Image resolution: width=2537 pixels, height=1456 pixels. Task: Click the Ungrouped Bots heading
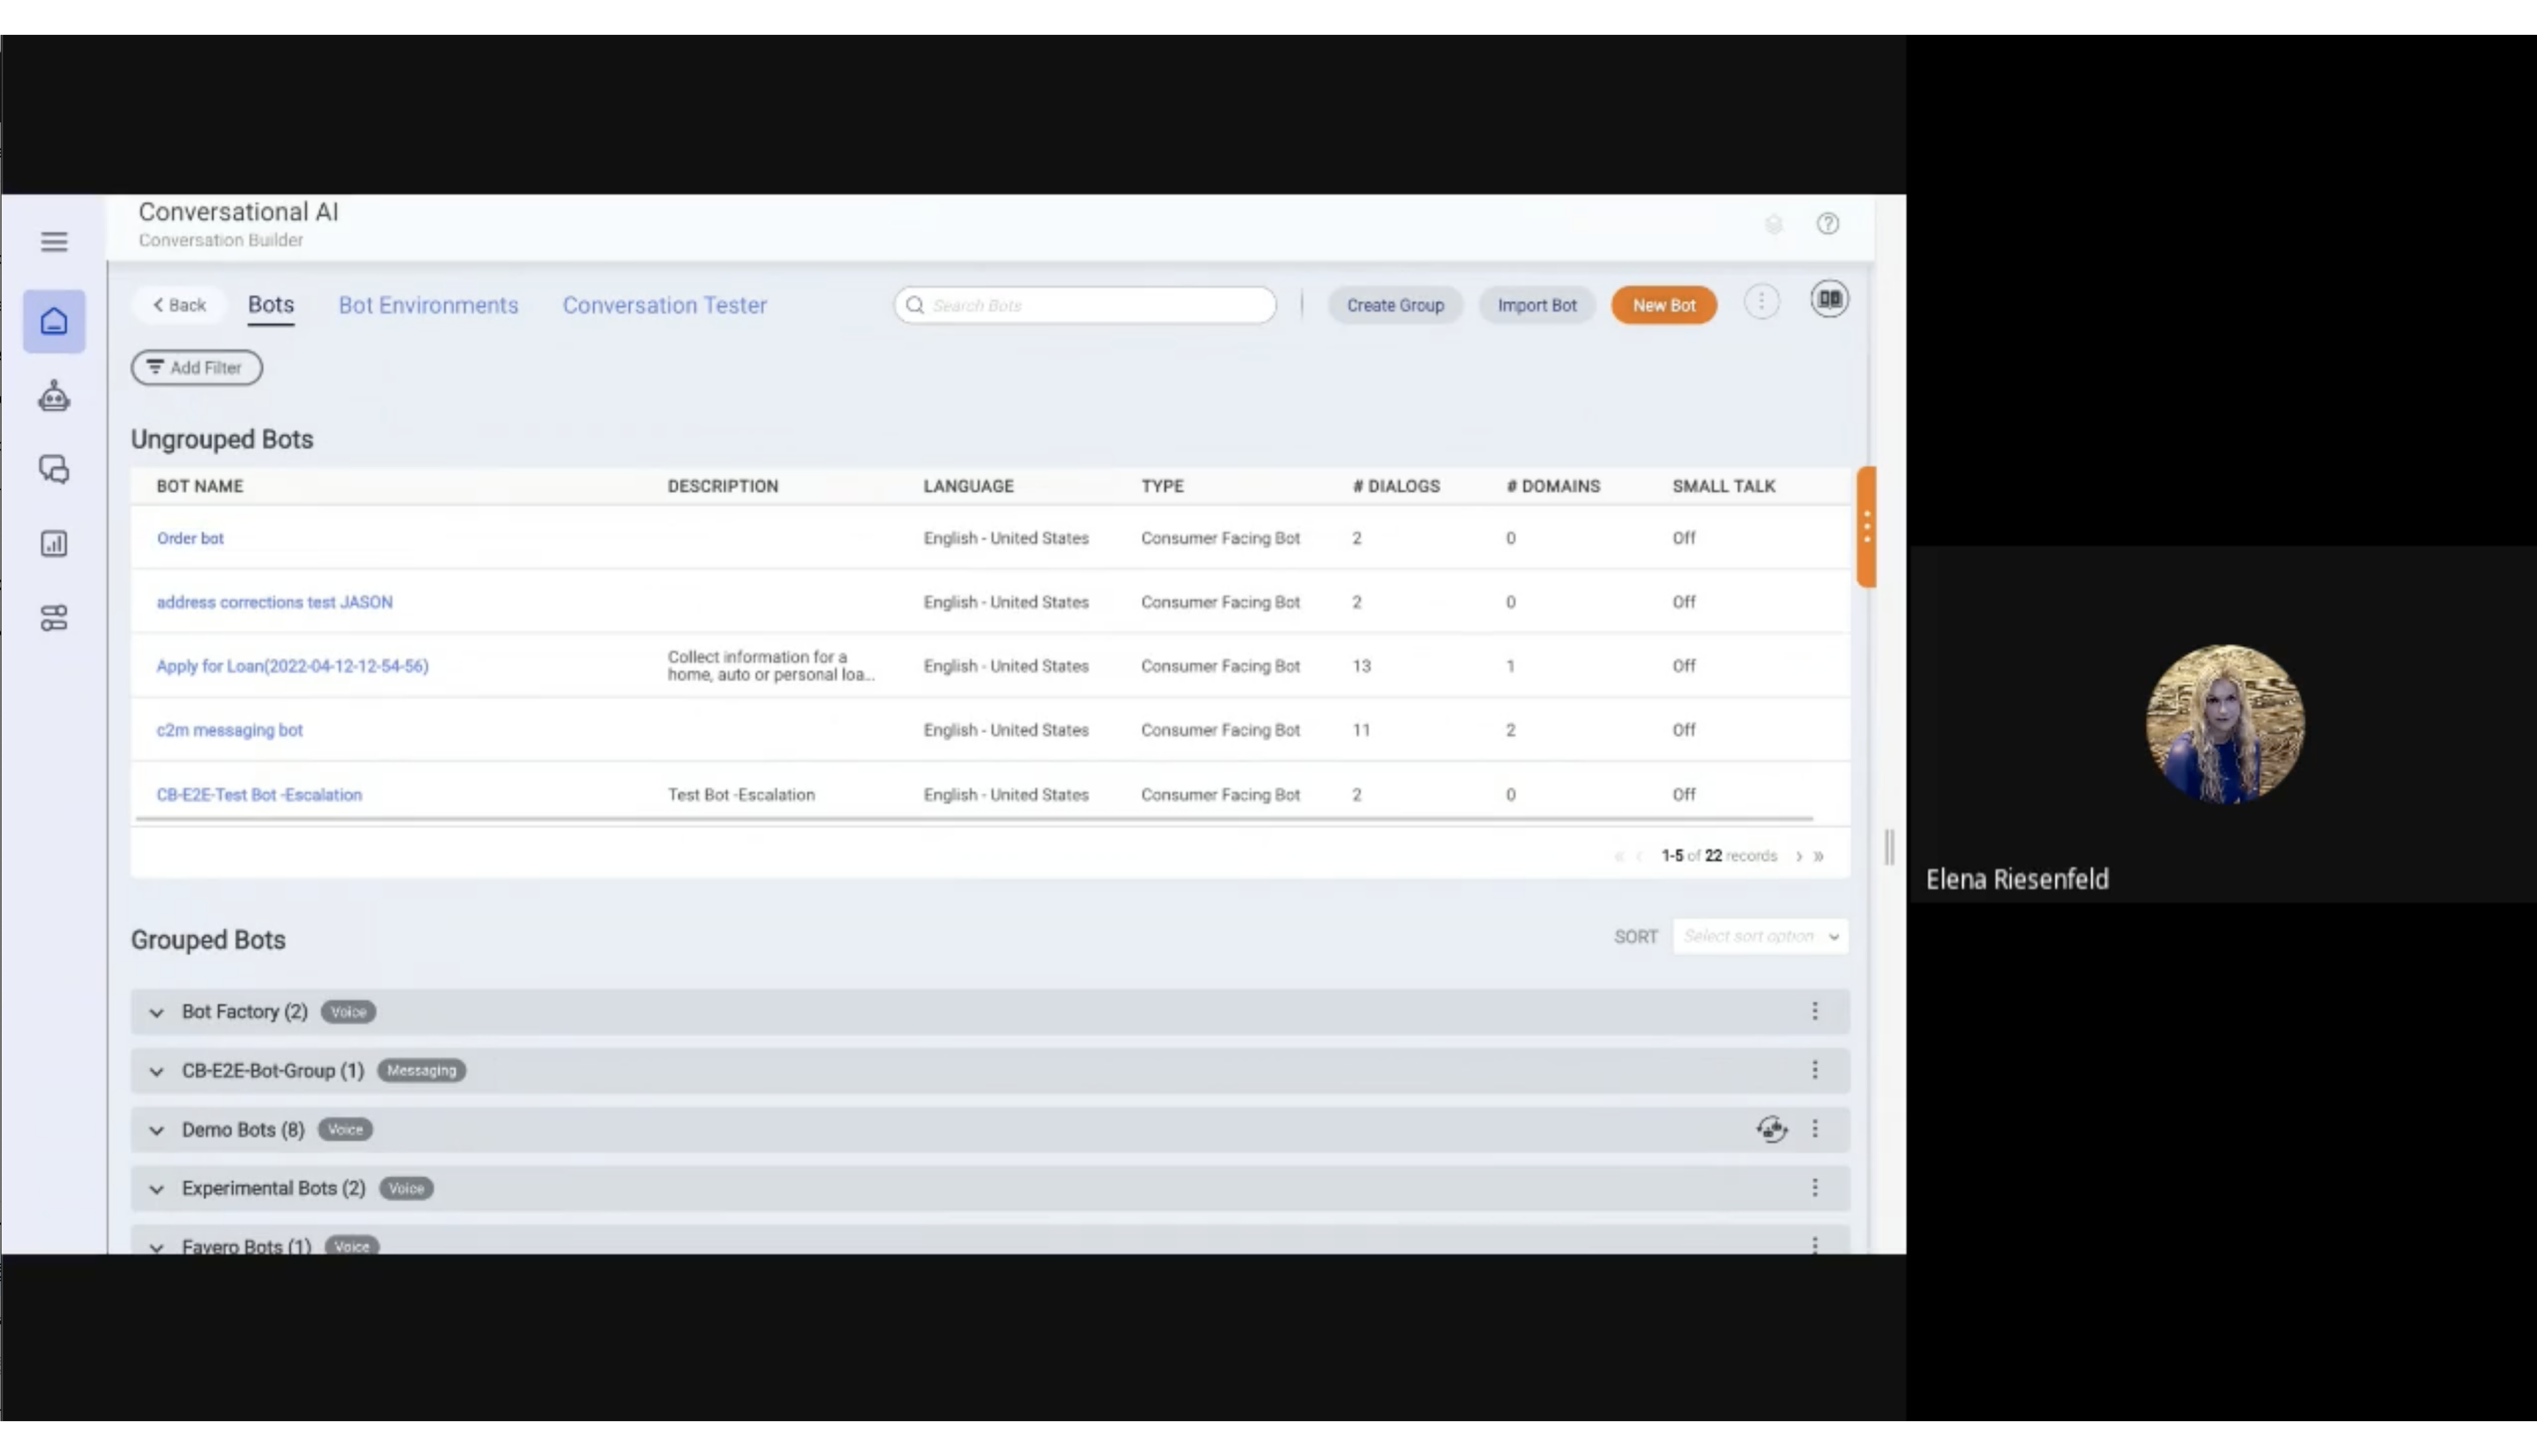[222, 439]
